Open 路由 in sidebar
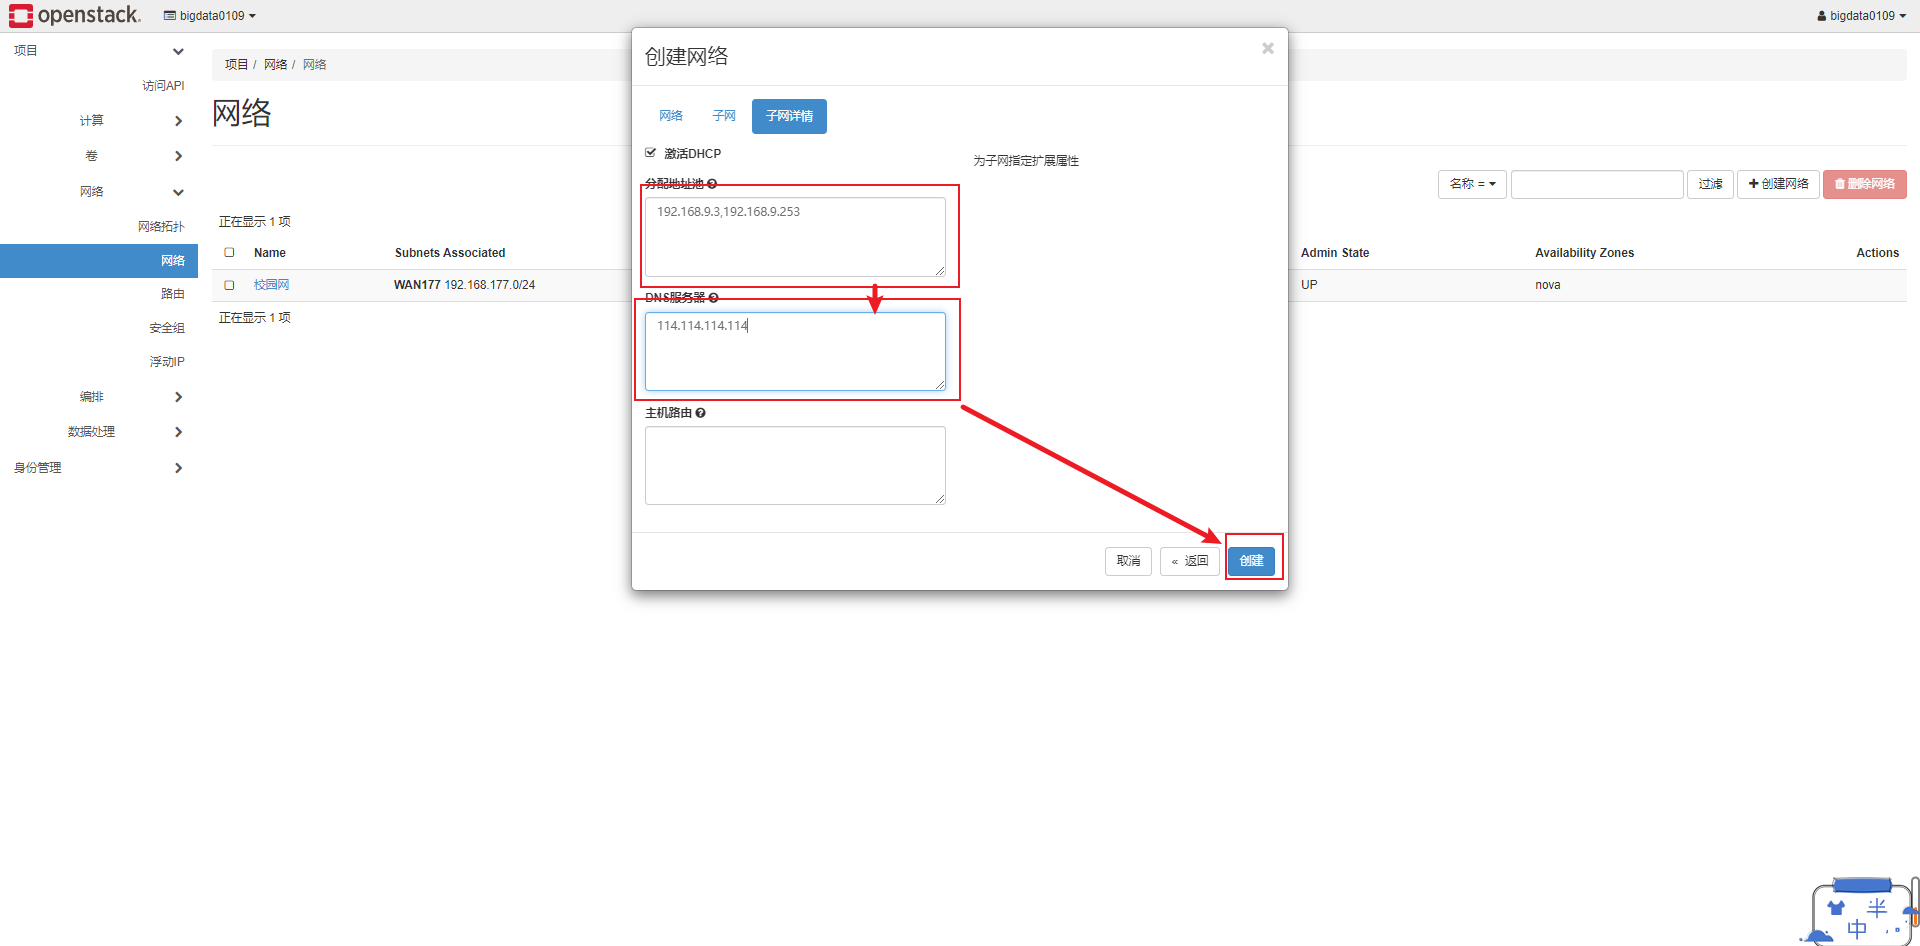The image size is (1920, 946). tap(172, 294)
